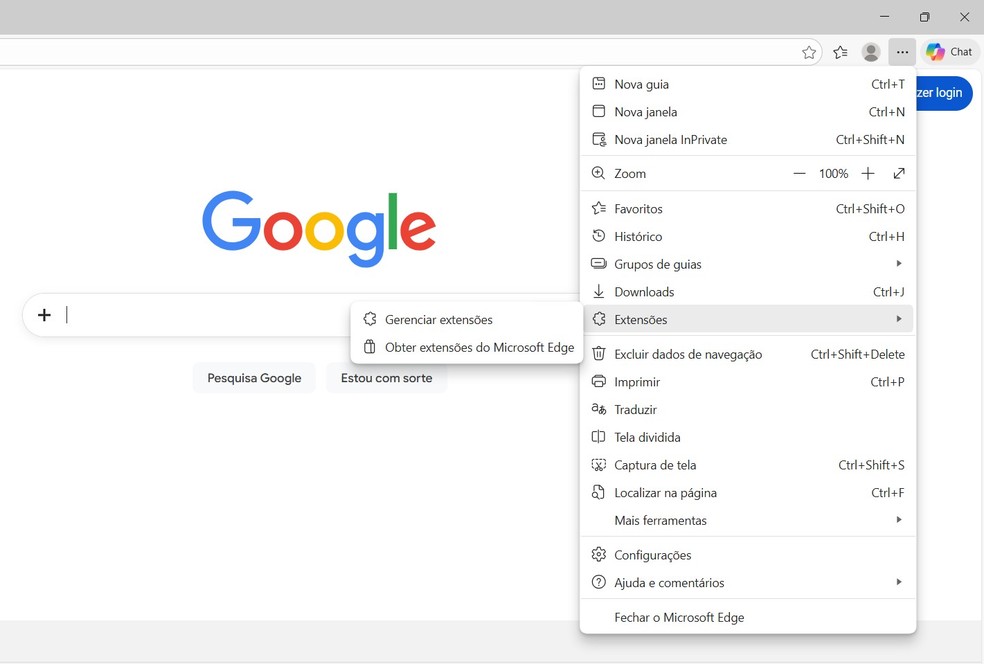Expand Grupos de guias submenu arrow

[x=899, y=264]
